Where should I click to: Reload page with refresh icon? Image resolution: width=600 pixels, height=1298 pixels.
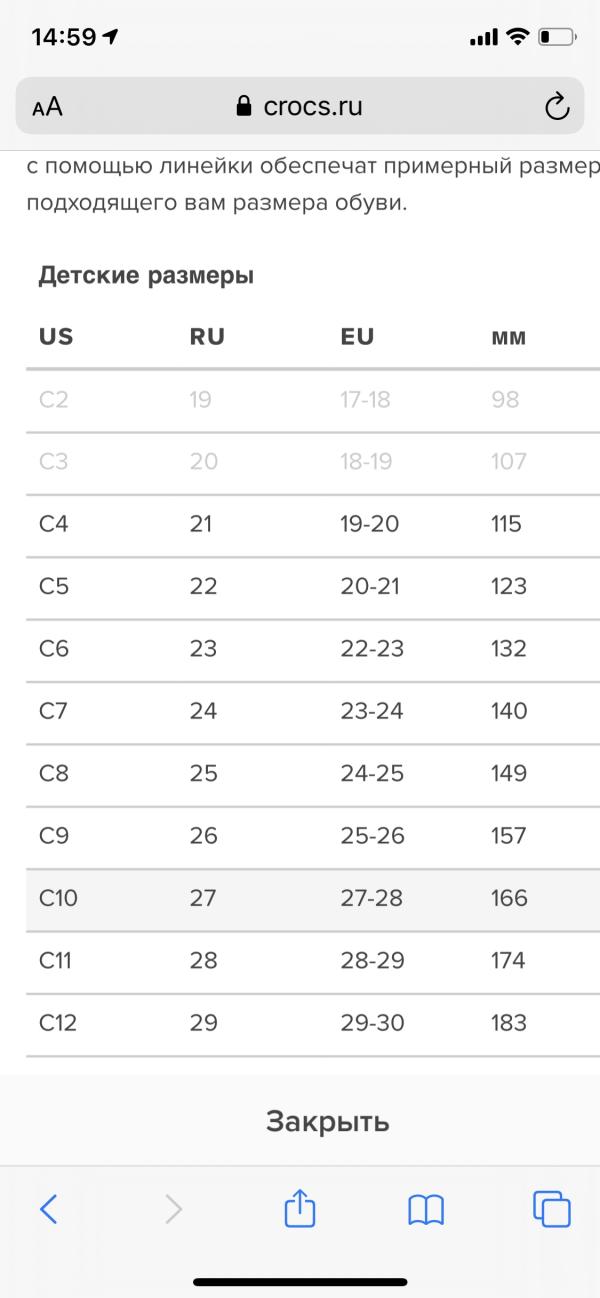click(556, 108)
